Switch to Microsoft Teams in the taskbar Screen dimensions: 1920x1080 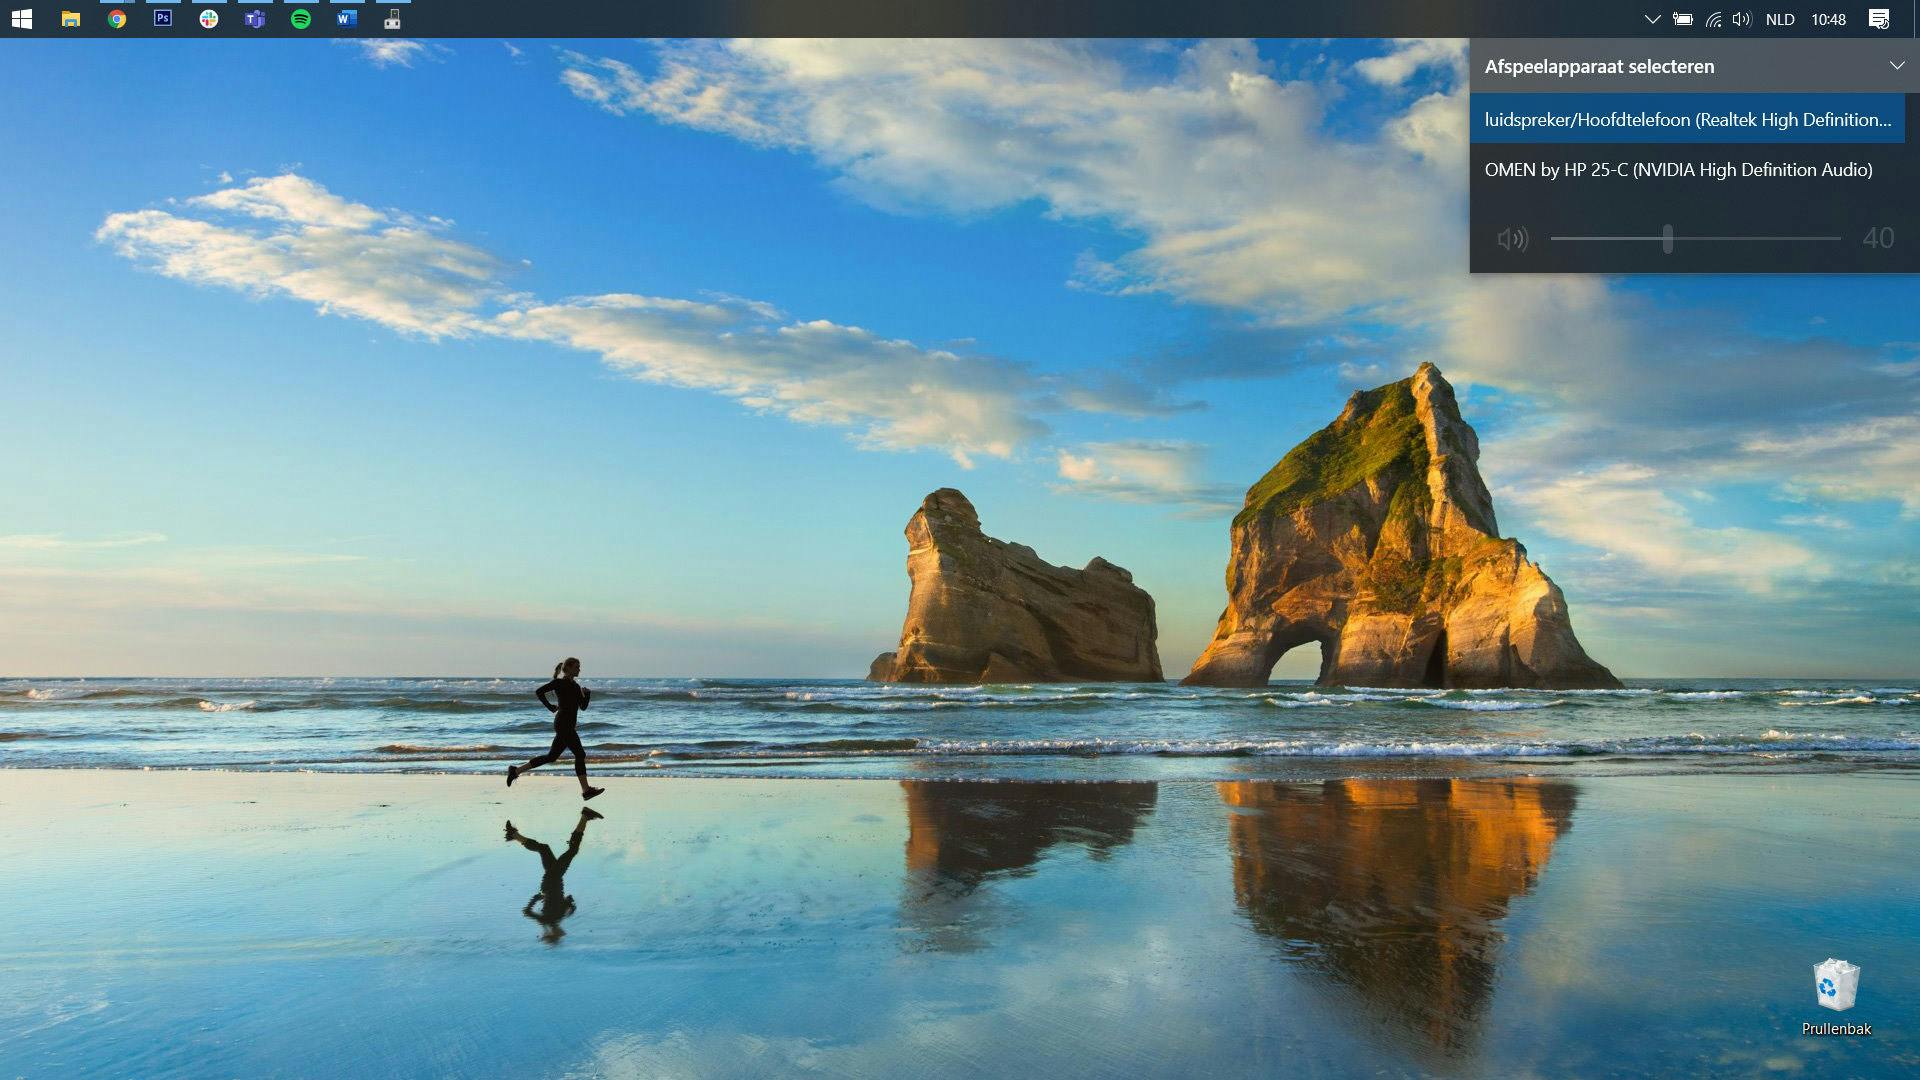[x=255, y=19]
